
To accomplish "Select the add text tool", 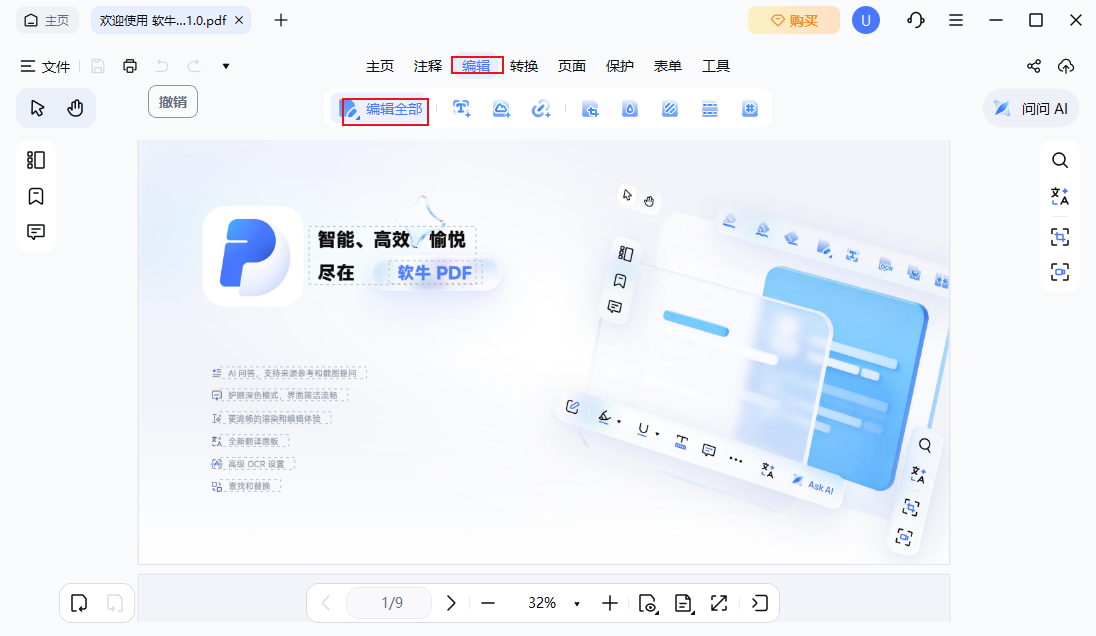I will point(461,109).
